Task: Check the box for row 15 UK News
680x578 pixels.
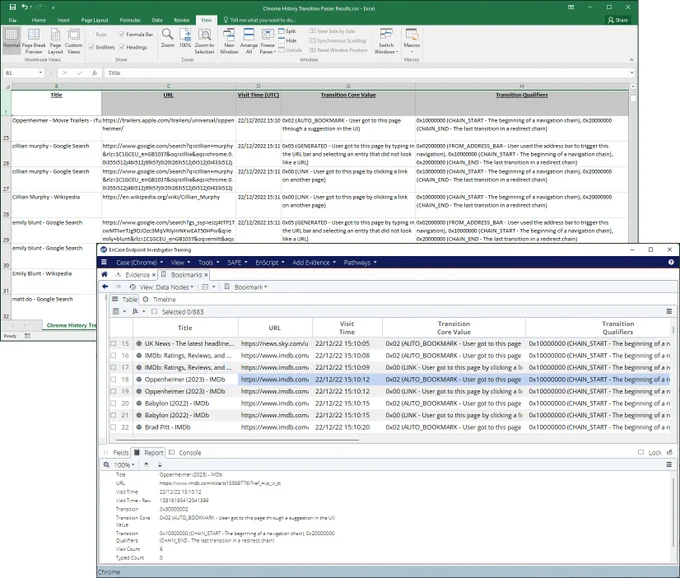Action: pos(113,343)
